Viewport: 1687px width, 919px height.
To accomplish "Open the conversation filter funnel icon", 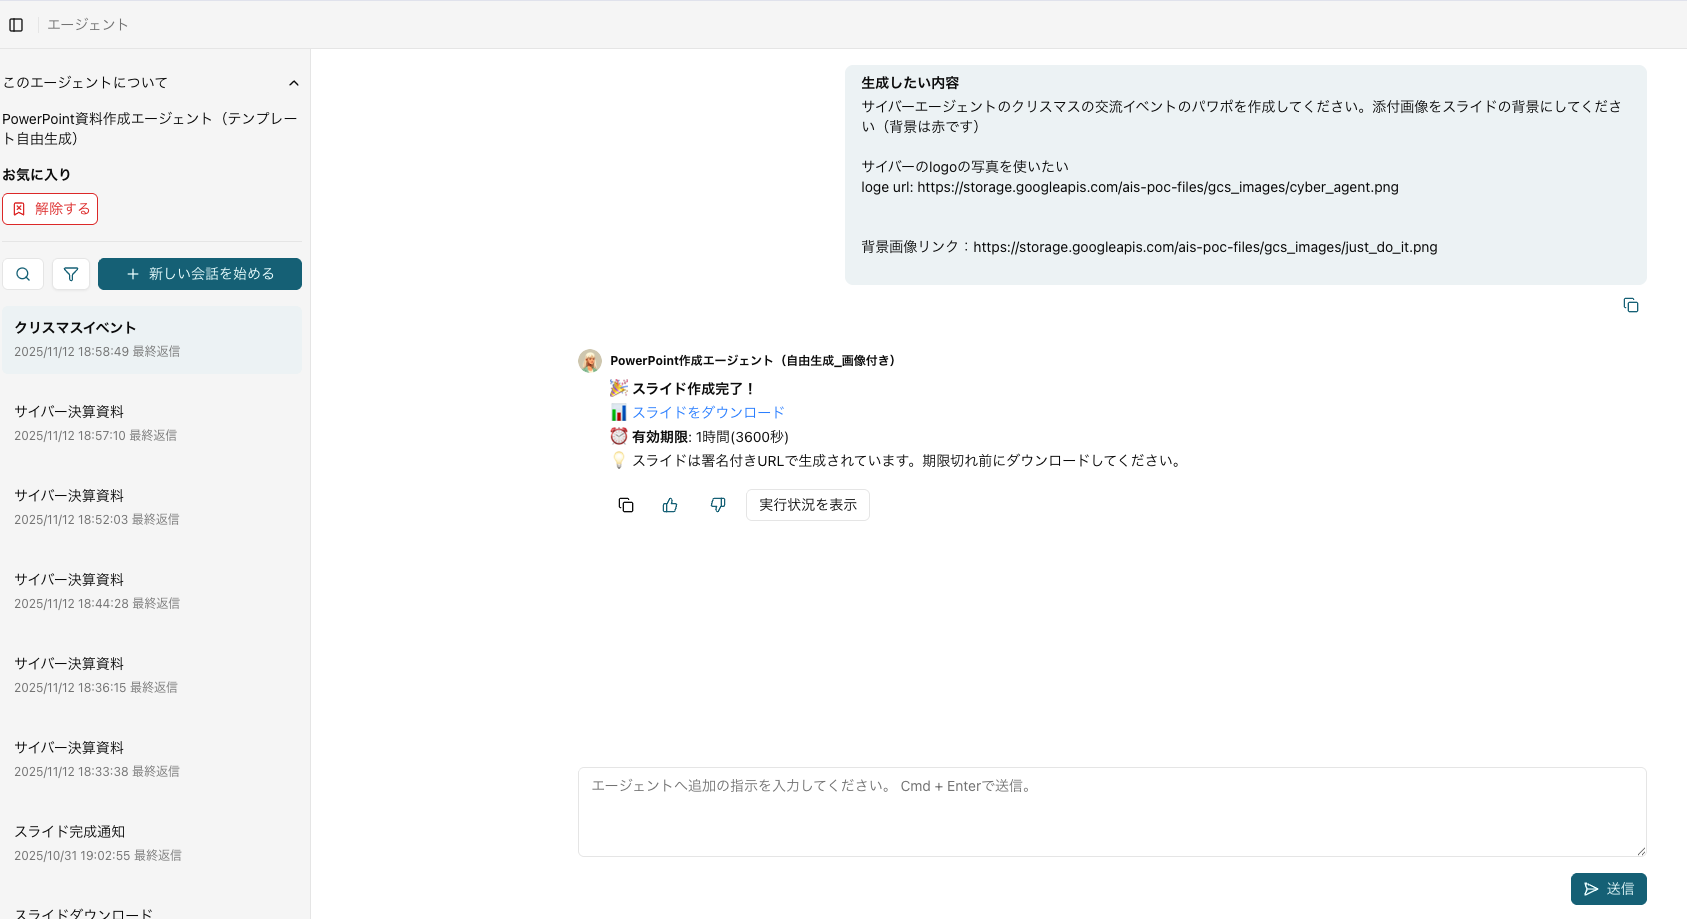I will (x=71, y=274).
